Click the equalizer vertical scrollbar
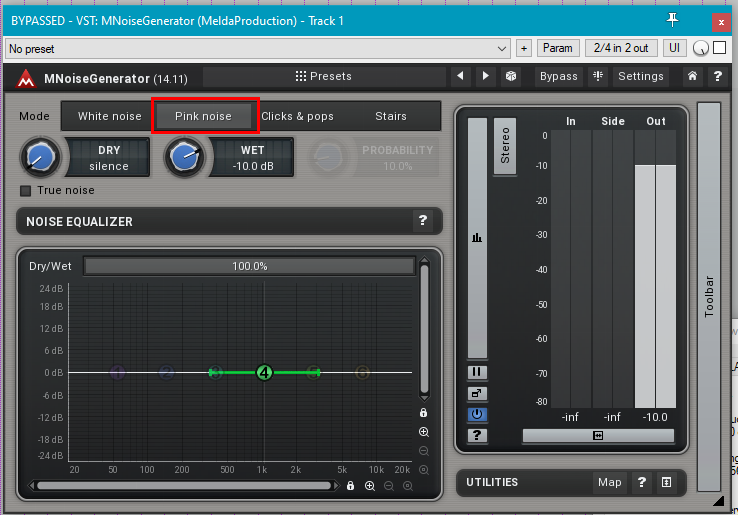Viewport: 738px width, 515px height. click(x=424, y=329)
